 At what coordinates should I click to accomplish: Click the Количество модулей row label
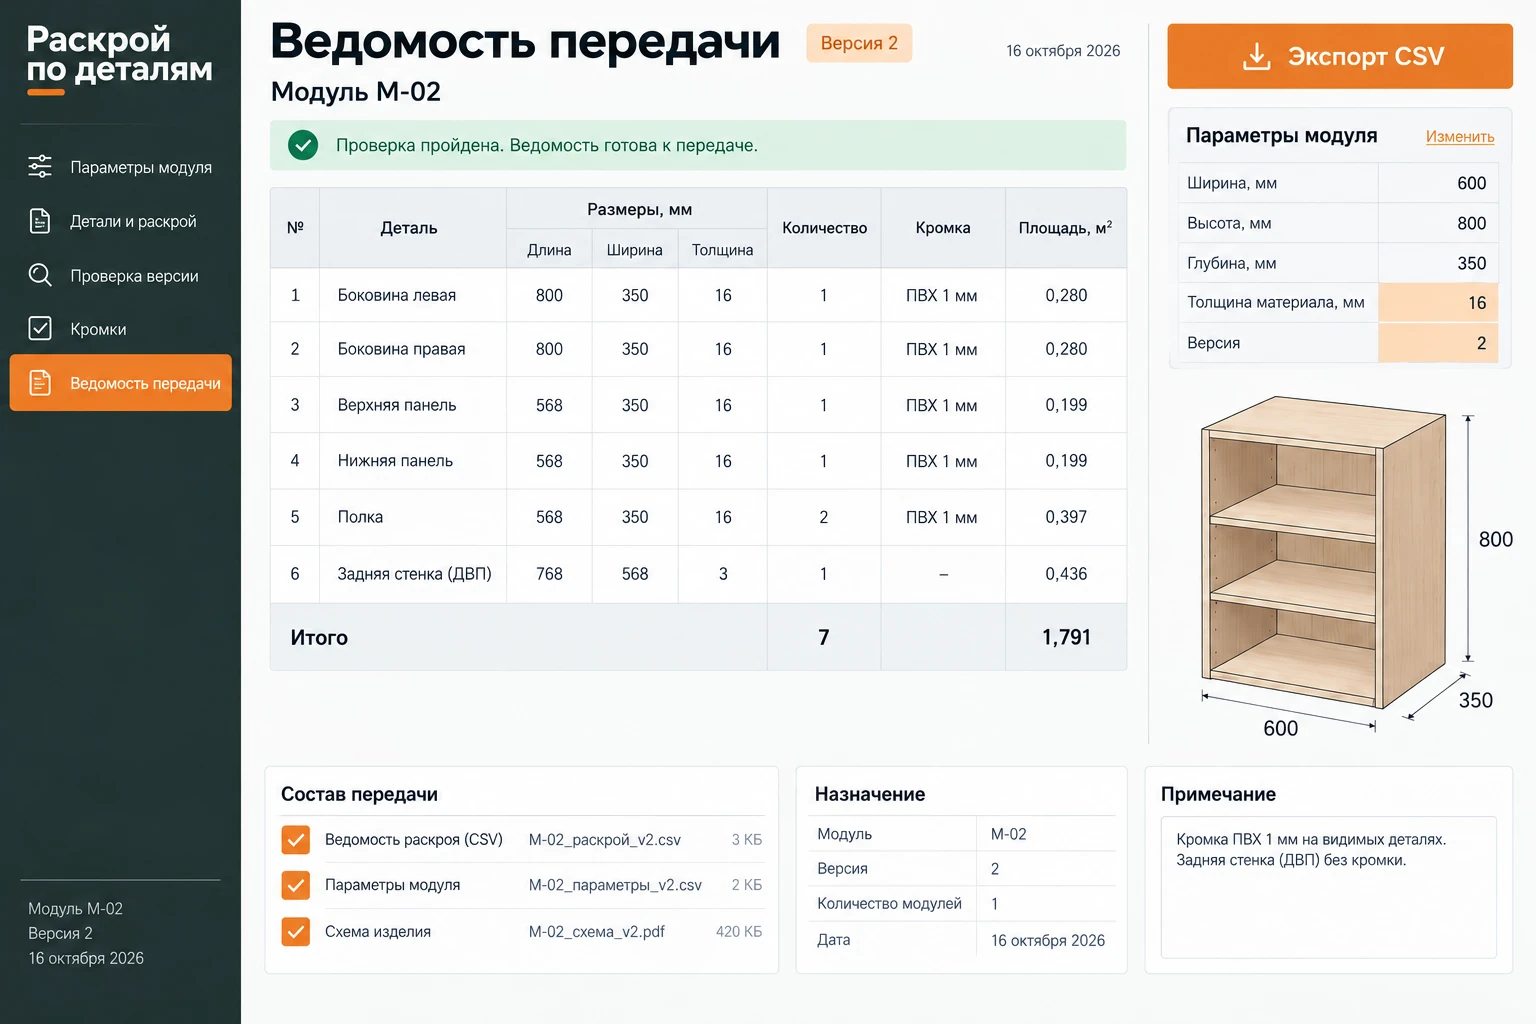(x=889, y=904)
